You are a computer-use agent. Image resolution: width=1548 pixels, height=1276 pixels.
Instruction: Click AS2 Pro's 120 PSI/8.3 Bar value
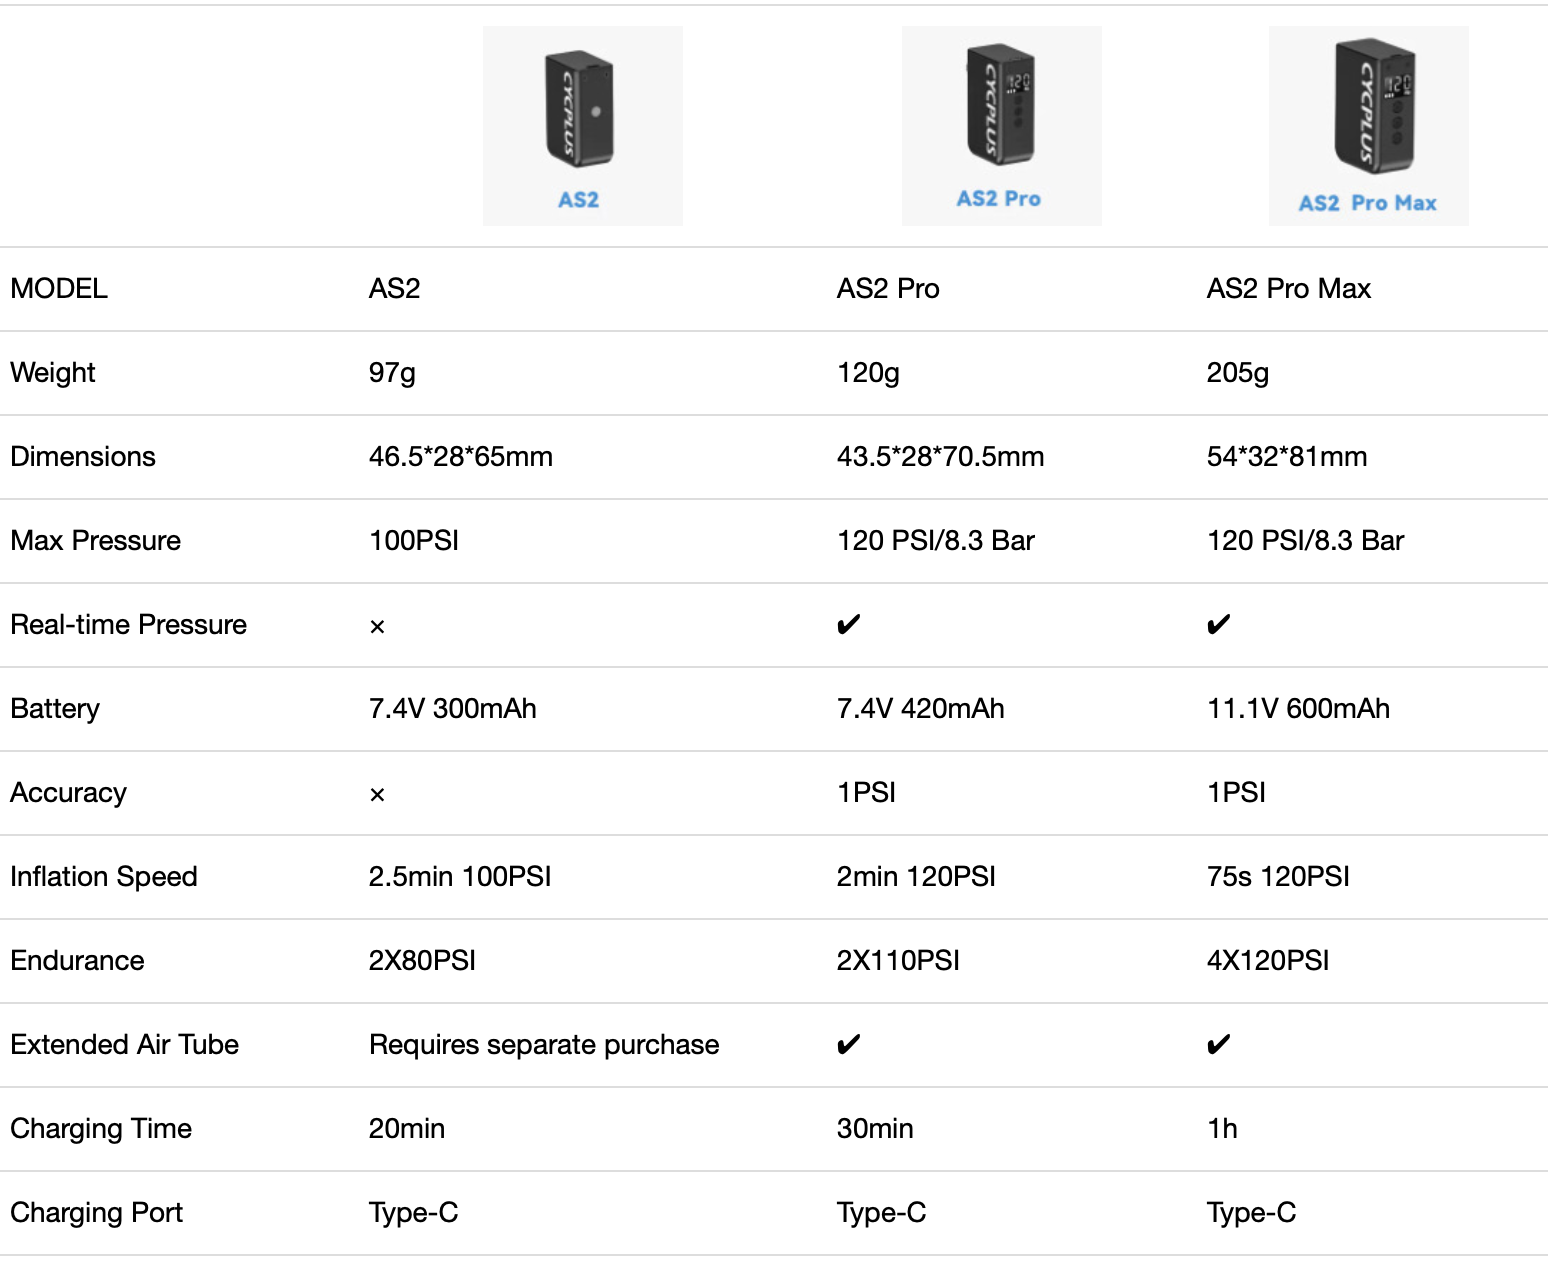click(935, 541)
